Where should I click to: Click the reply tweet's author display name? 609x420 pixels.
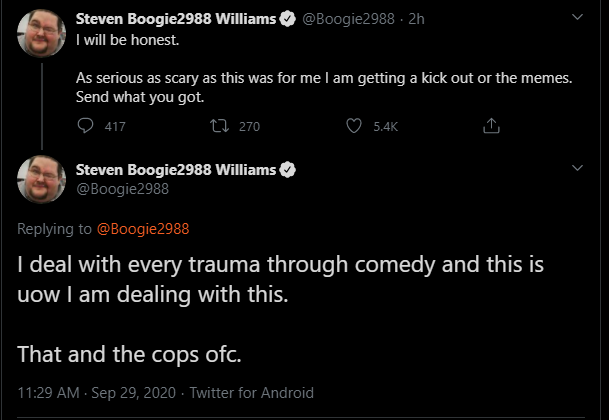pos(176,170)
